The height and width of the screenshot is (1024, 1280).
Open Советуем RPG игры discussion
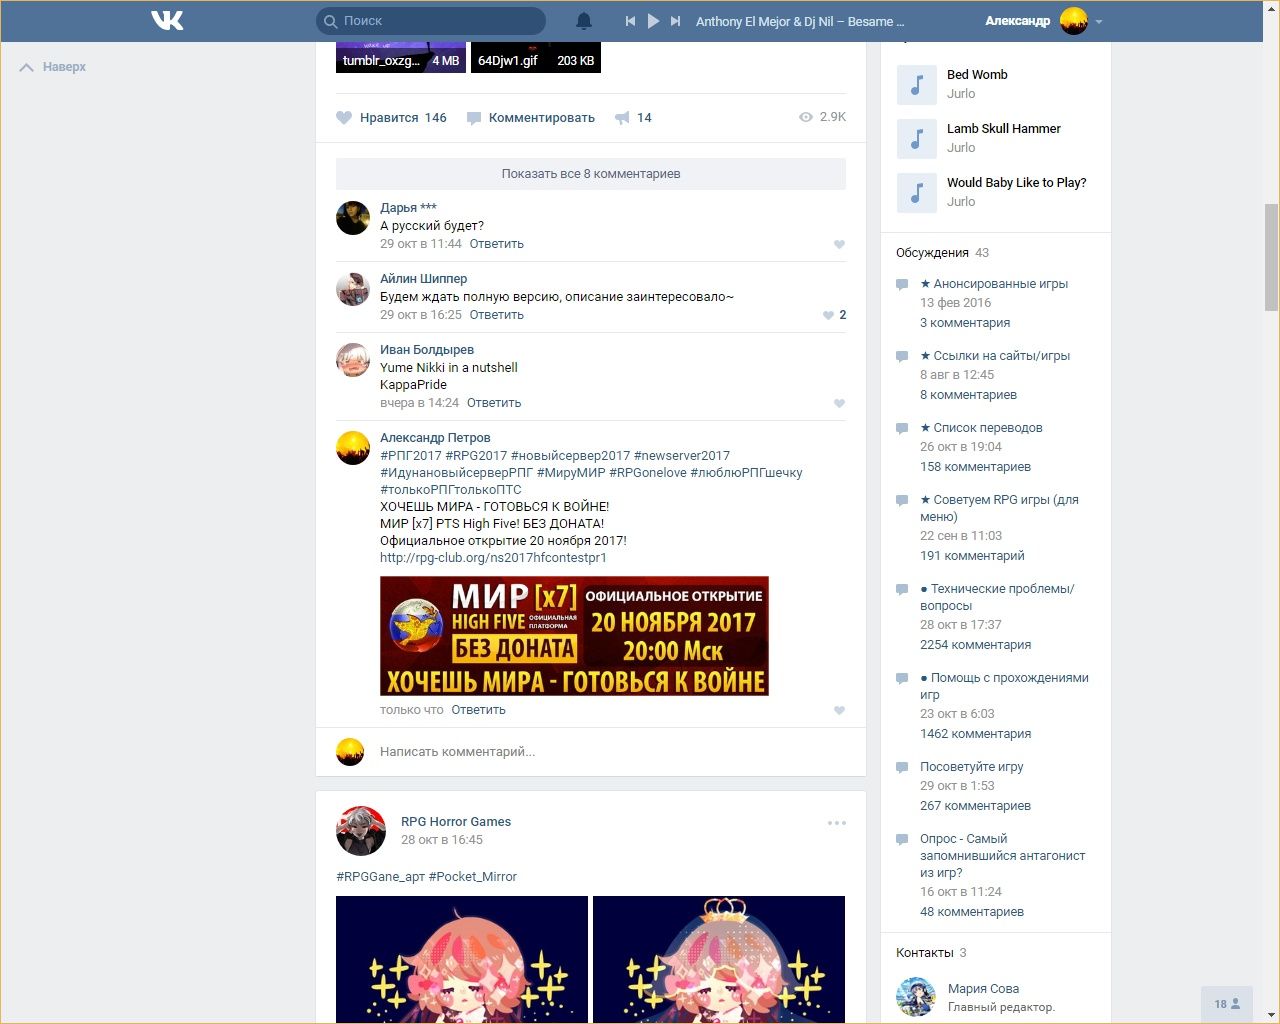[x=1000, y=508]
